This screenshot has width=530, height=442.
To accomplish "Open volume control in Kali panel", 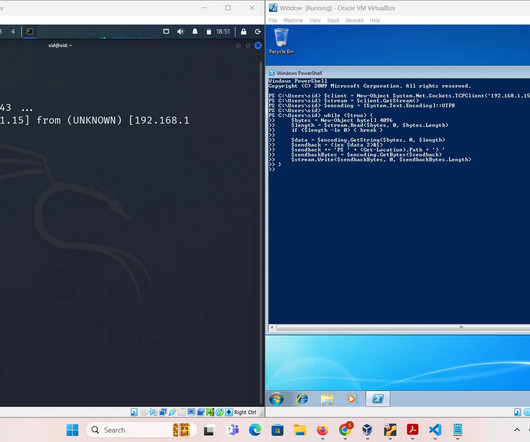I will (x=180, y=31).
